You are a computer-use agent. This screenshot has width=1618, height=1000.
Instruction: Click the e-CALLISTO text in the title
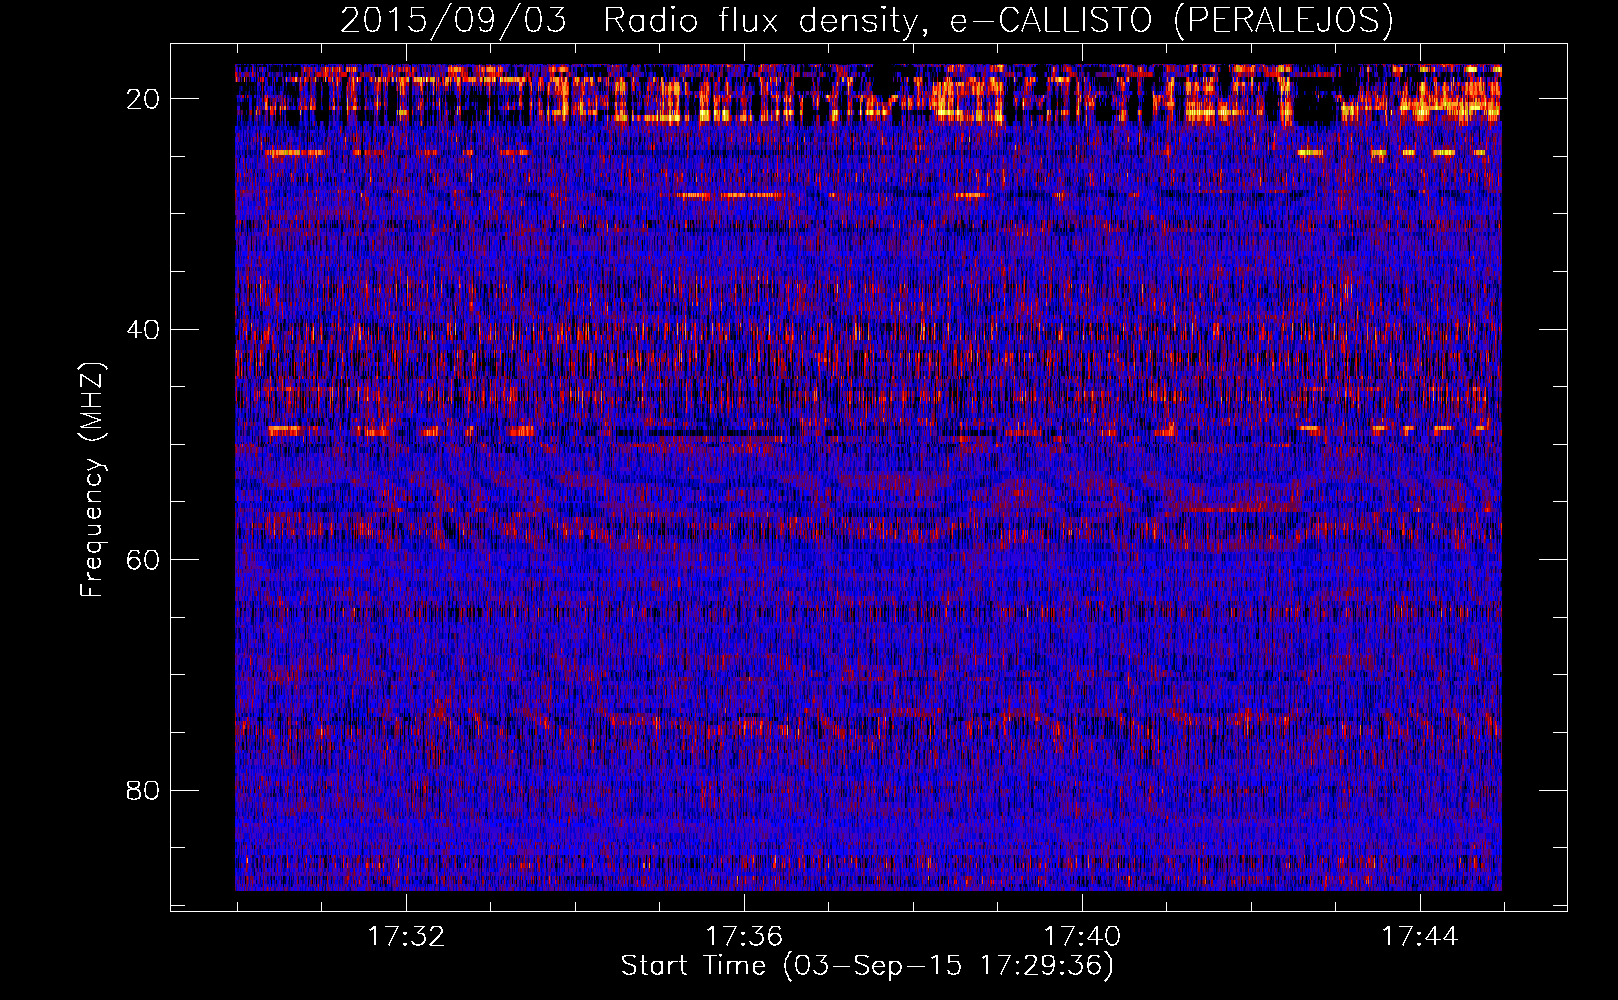(1050, 20)
